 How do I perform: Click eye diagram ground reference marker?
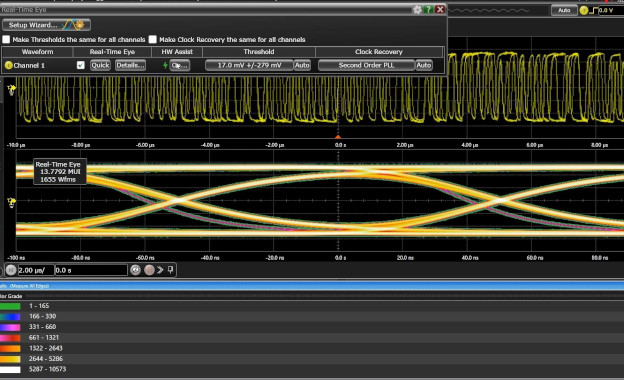click(12, 203)
